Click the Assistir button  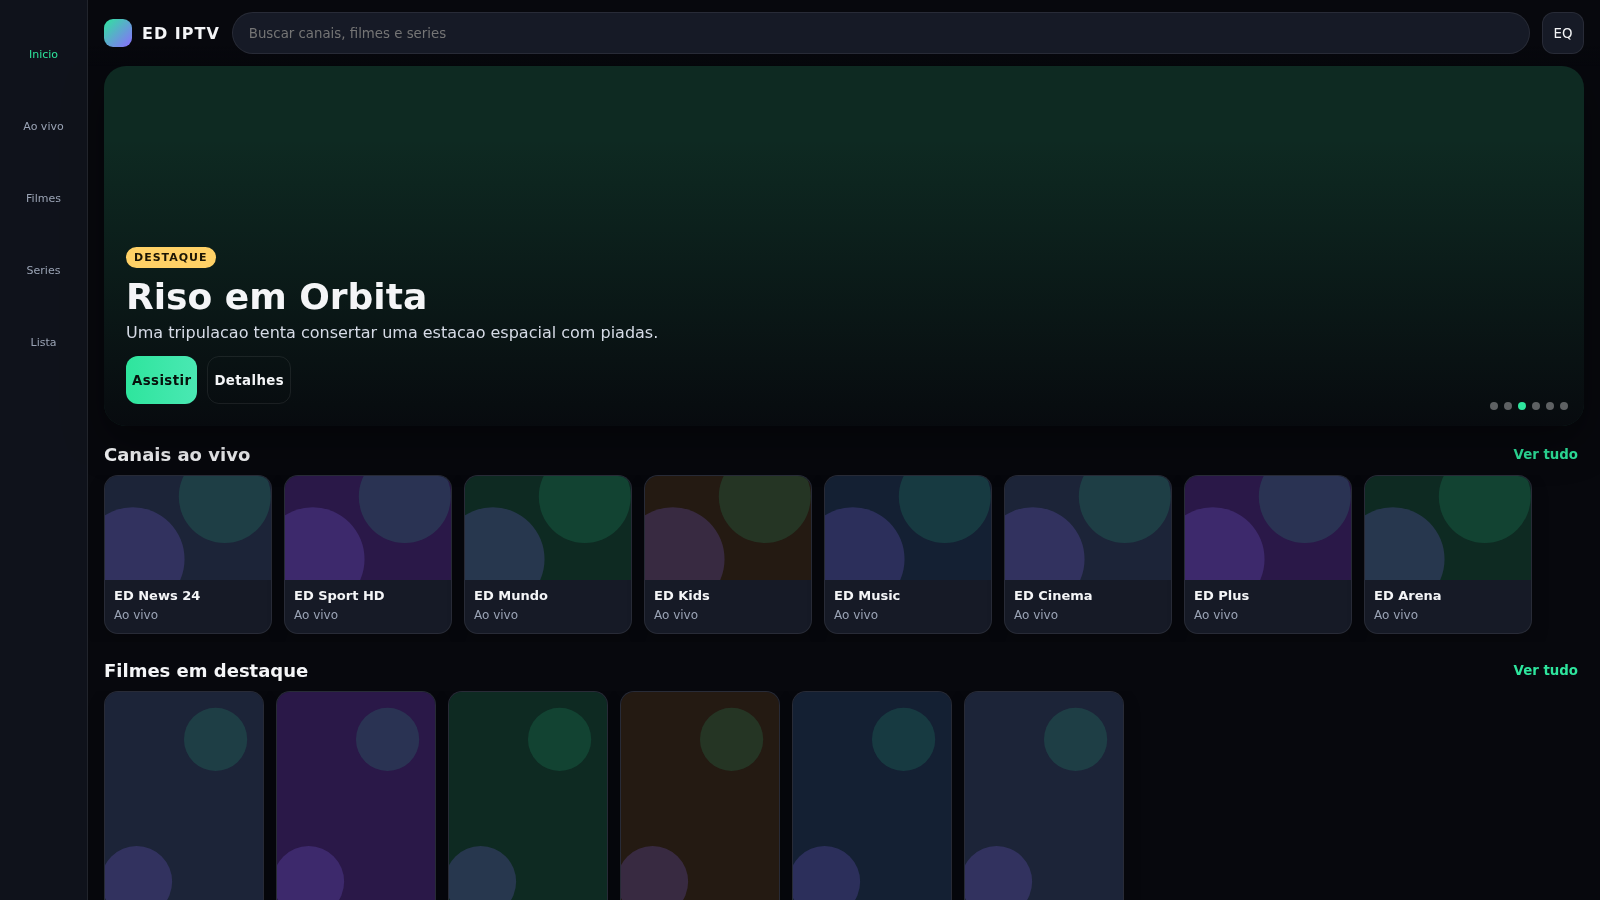click(x=161, y=380)
